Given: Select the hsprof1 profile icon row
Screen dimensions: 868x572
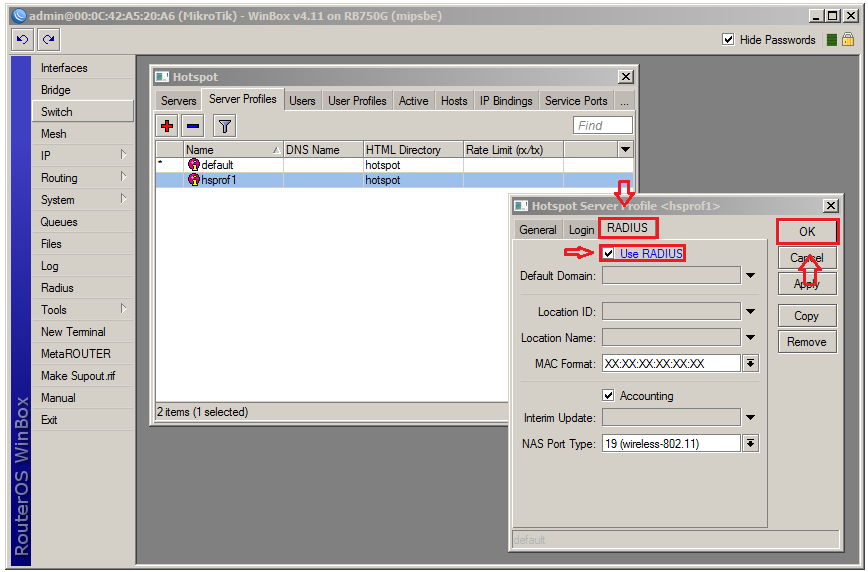Looking at the screenshot, I should coord(194,180).
